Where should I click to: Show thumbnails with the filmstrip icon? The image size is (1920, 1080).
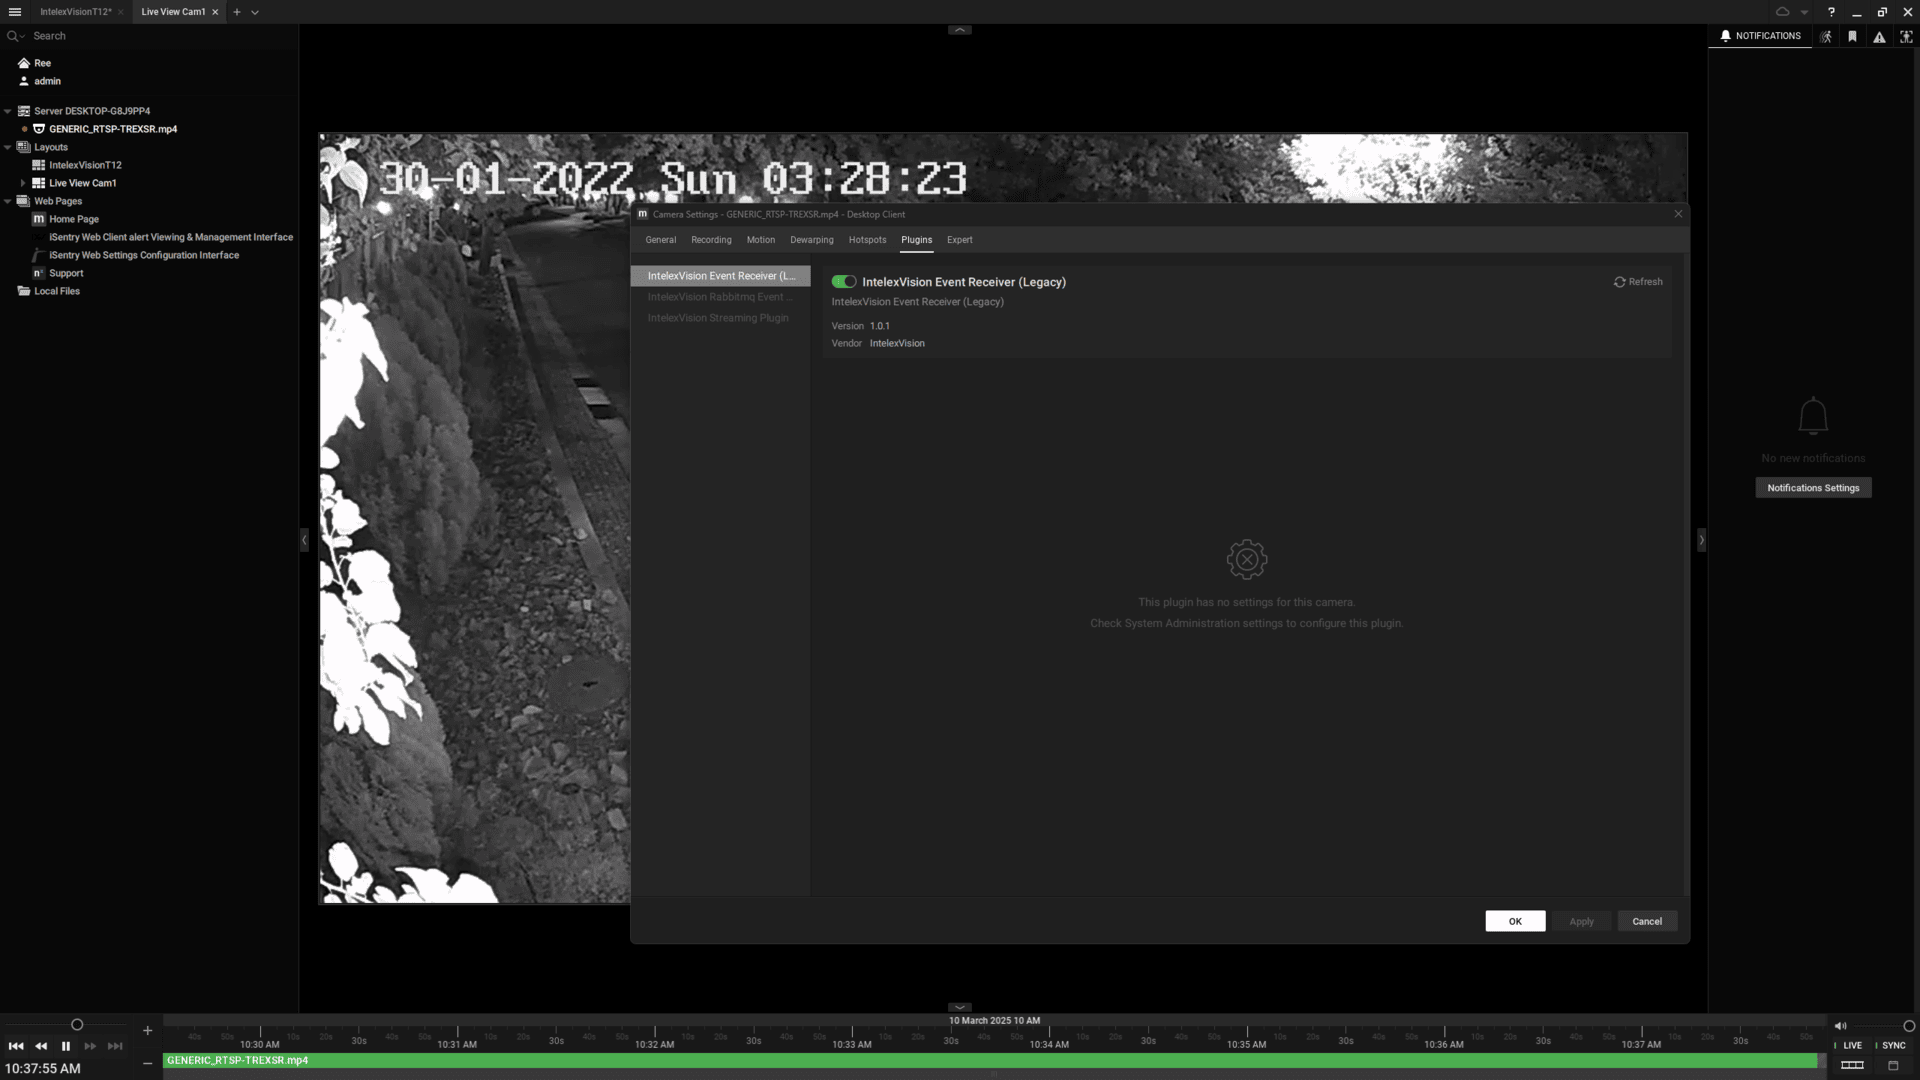1852,1065
